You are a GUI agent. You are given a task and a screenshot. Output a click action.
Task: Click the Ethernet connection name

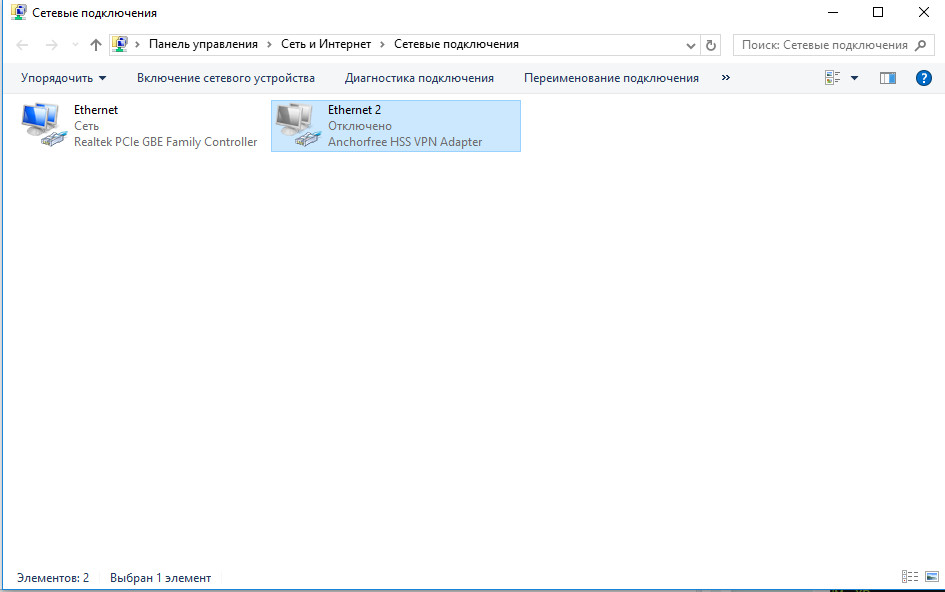tap(96, 110)
